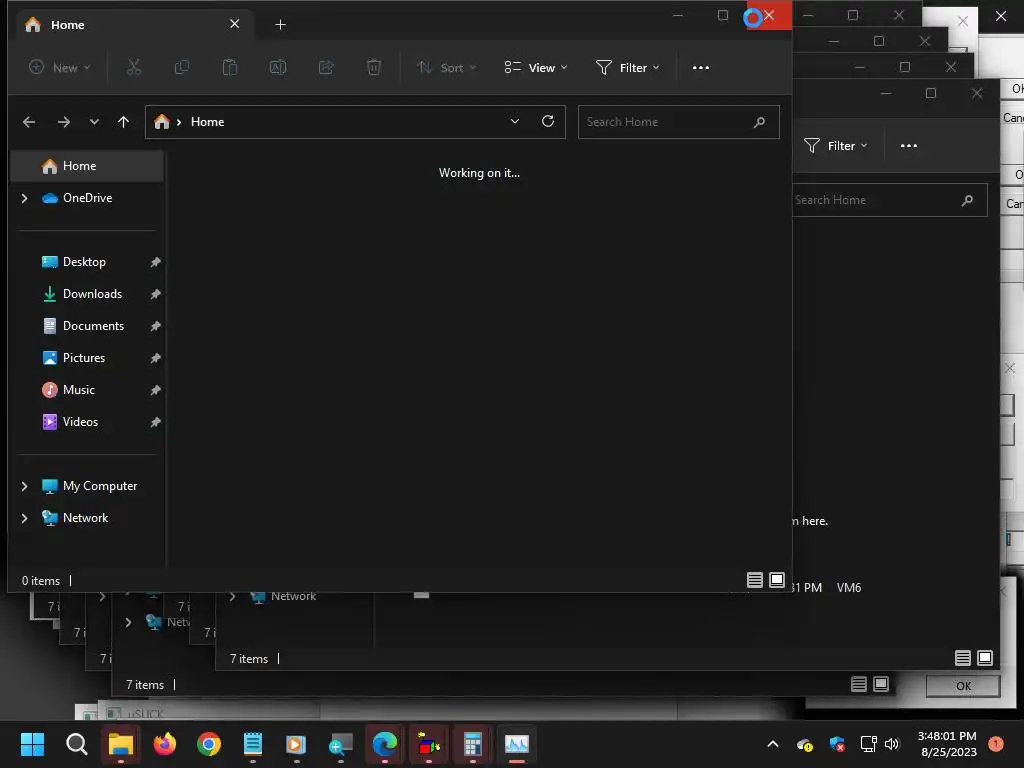Launch Firefox from the taskbar
This screenshot has height=768, width=1024.
pos(165,744)
